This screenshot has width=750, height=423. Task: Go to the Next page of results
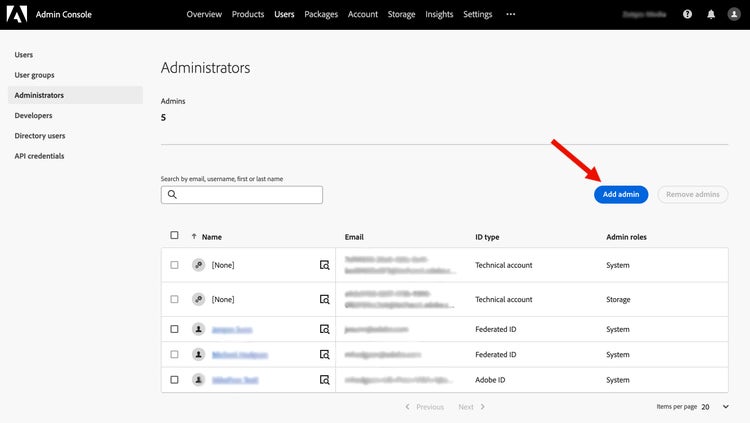[x=471, y=407]
